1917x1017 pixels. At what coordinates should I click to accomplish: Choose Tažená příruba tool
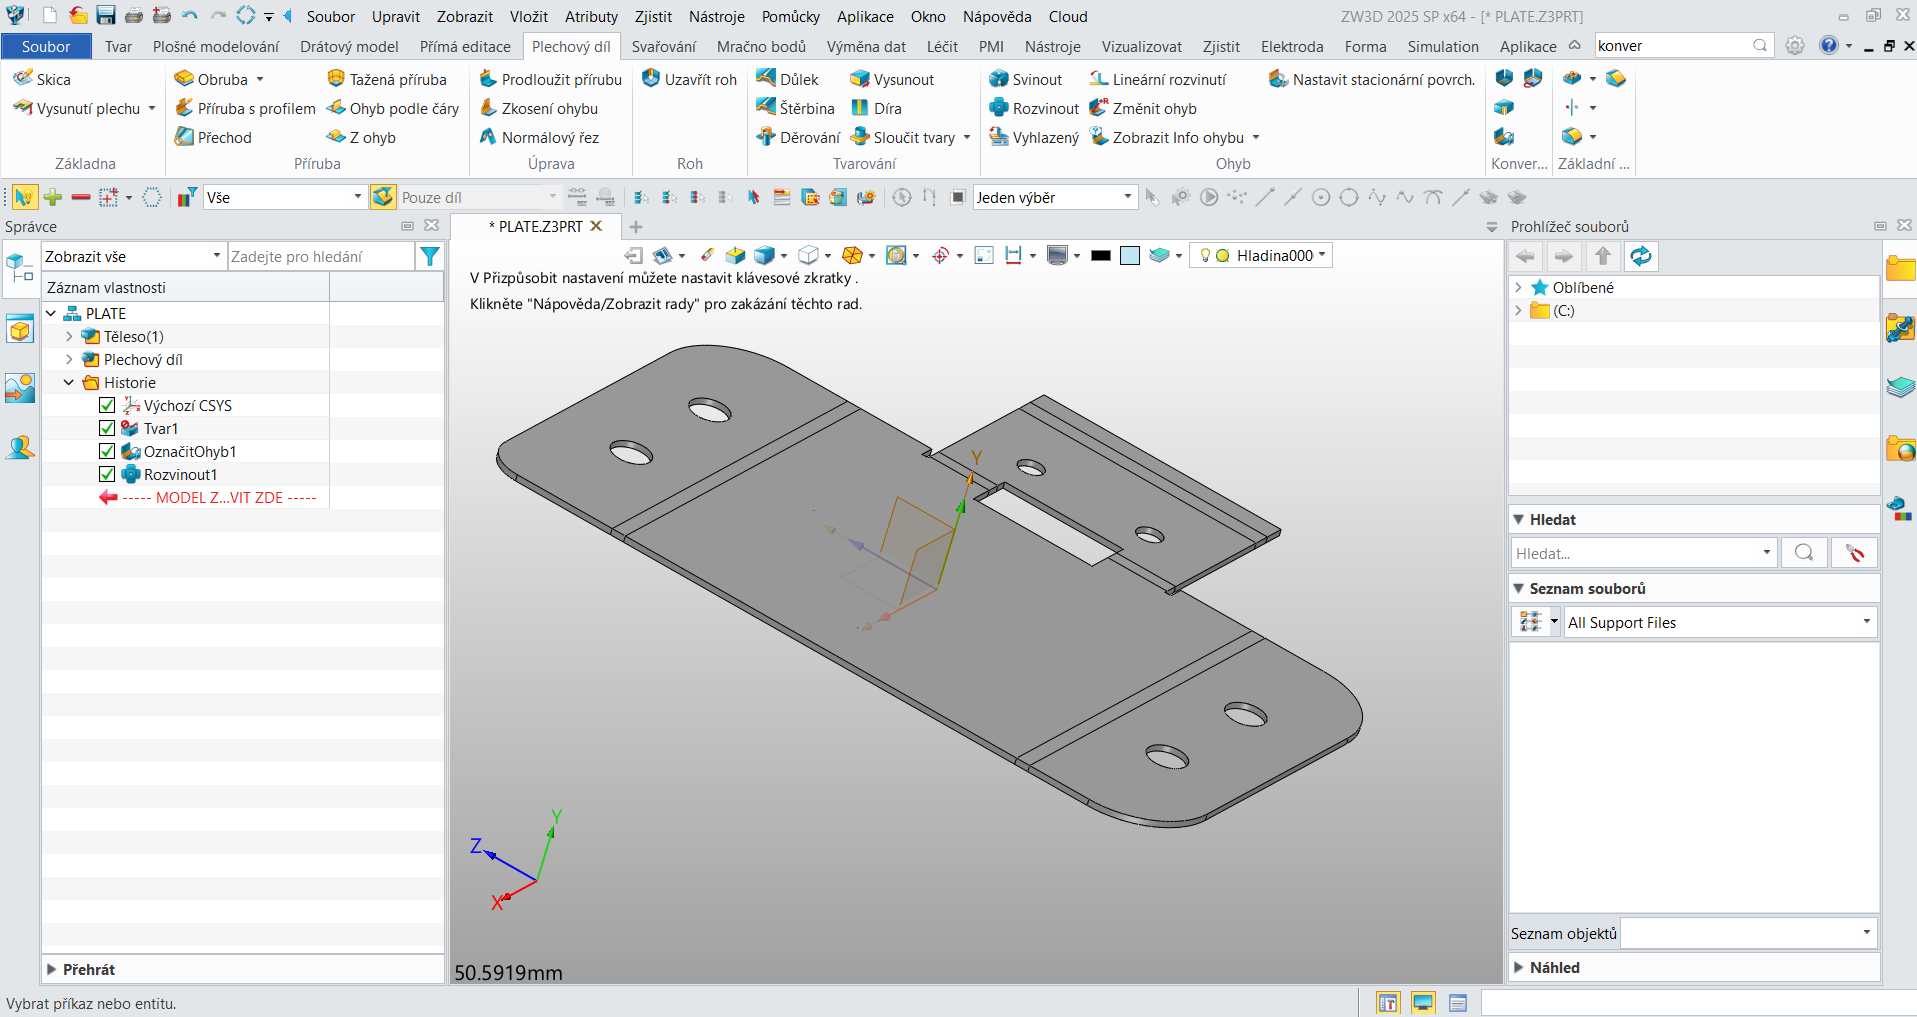387,79
